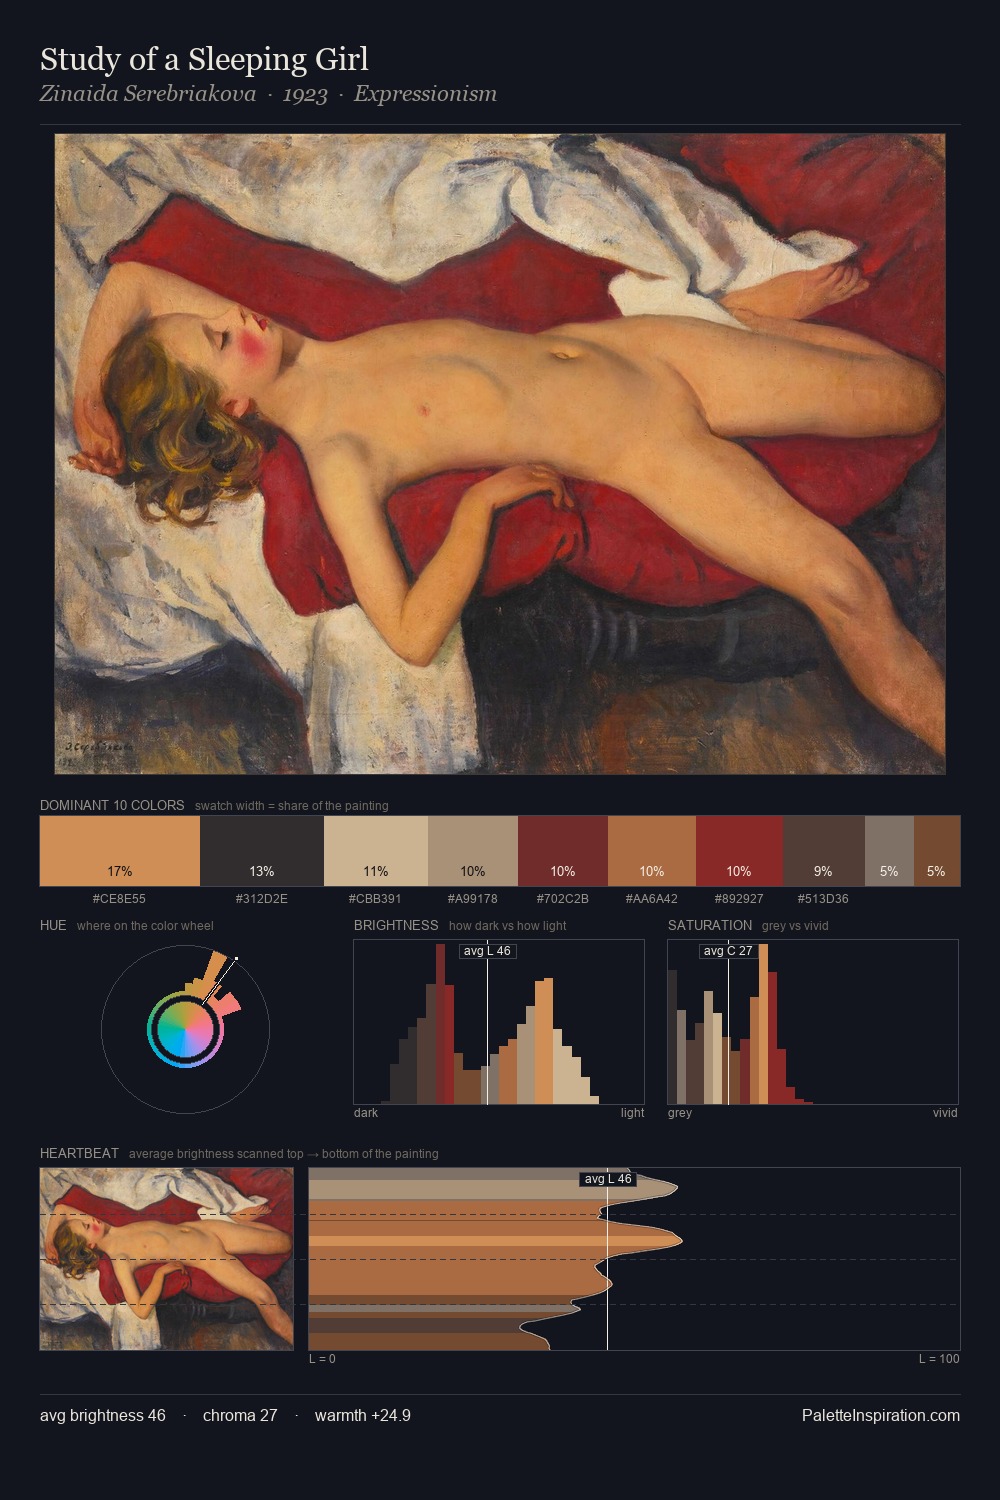The height and width of the screenshot is (1500, 1000).
Task: Click the brightness histogram chart
Action: click(499, 1022)
